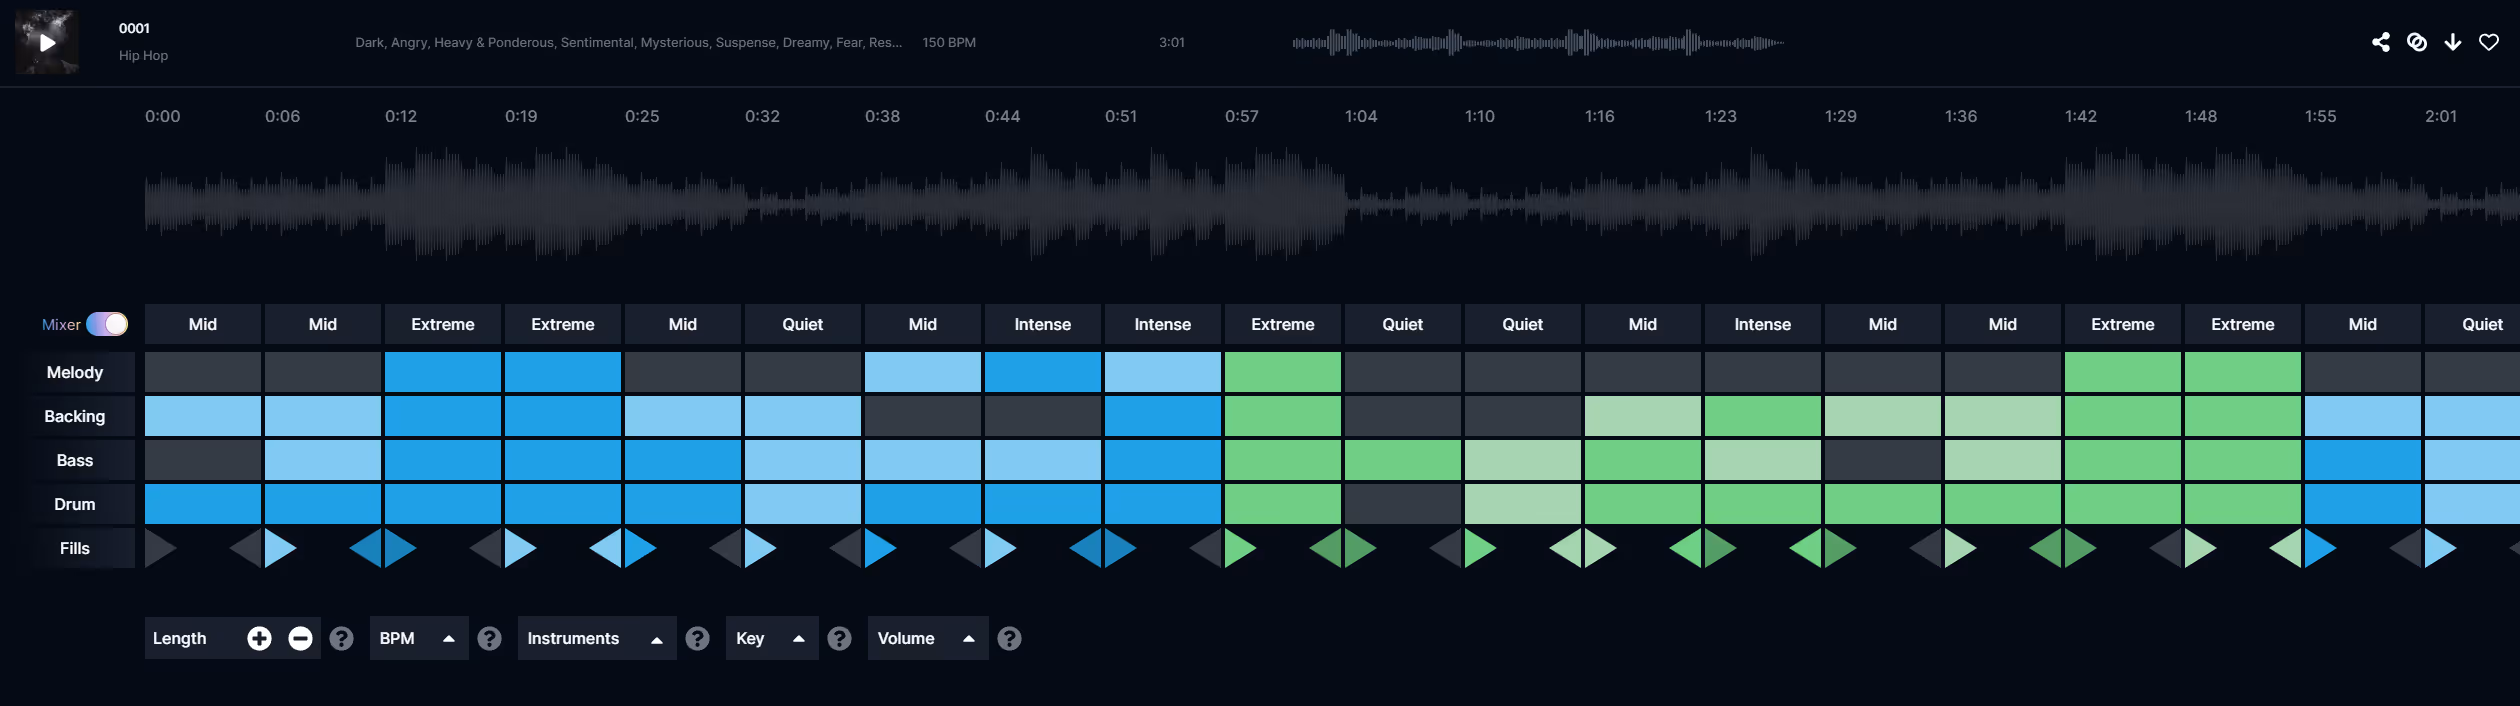2520x706 pixels.
Task: Click left-pointing Fills triangle ending the 0:19 column
Action: (606, 548)
